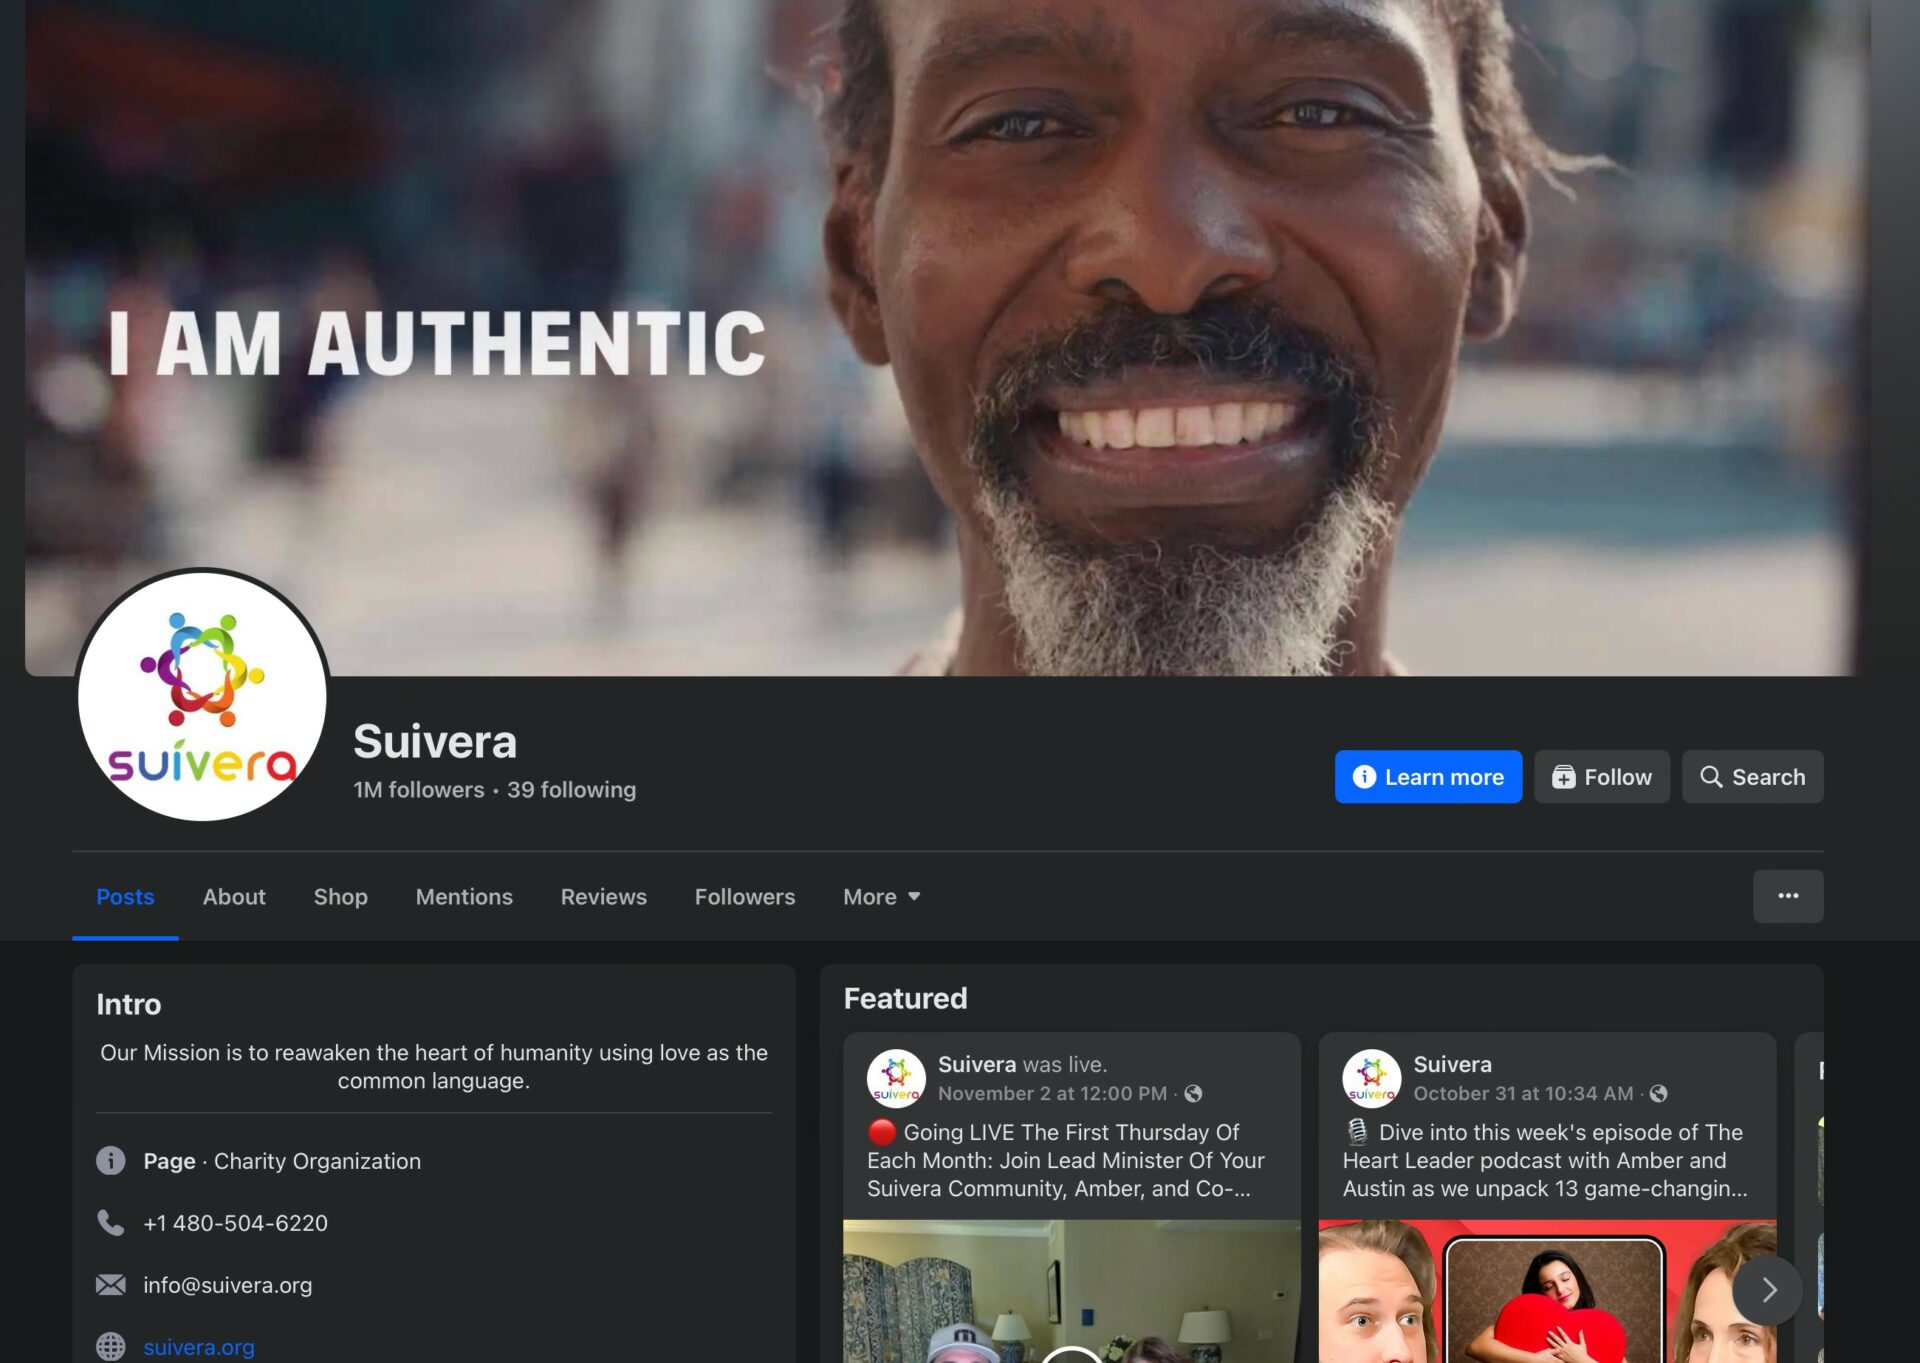Image resolution: width=1920 pixels, height=1363 pixels.
Task: Open Search on the Suivera page
Action: click(x=1752, y=777)
